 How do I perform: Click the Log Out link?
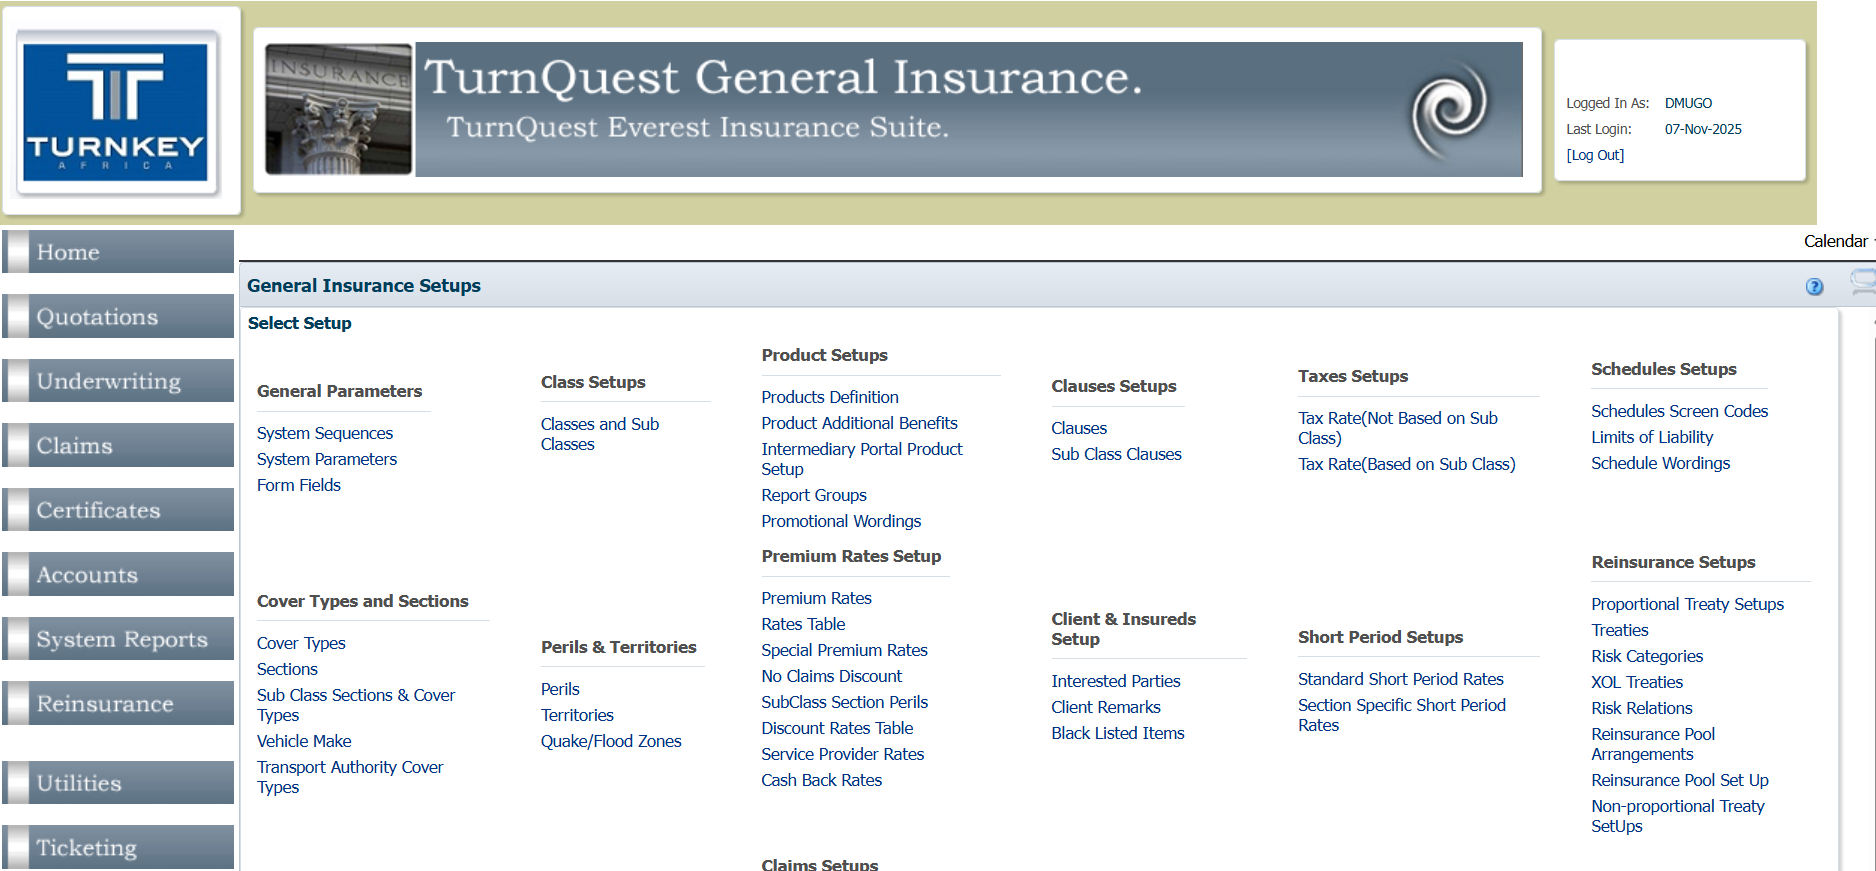pyautogui.click(x=1595, y=155)
